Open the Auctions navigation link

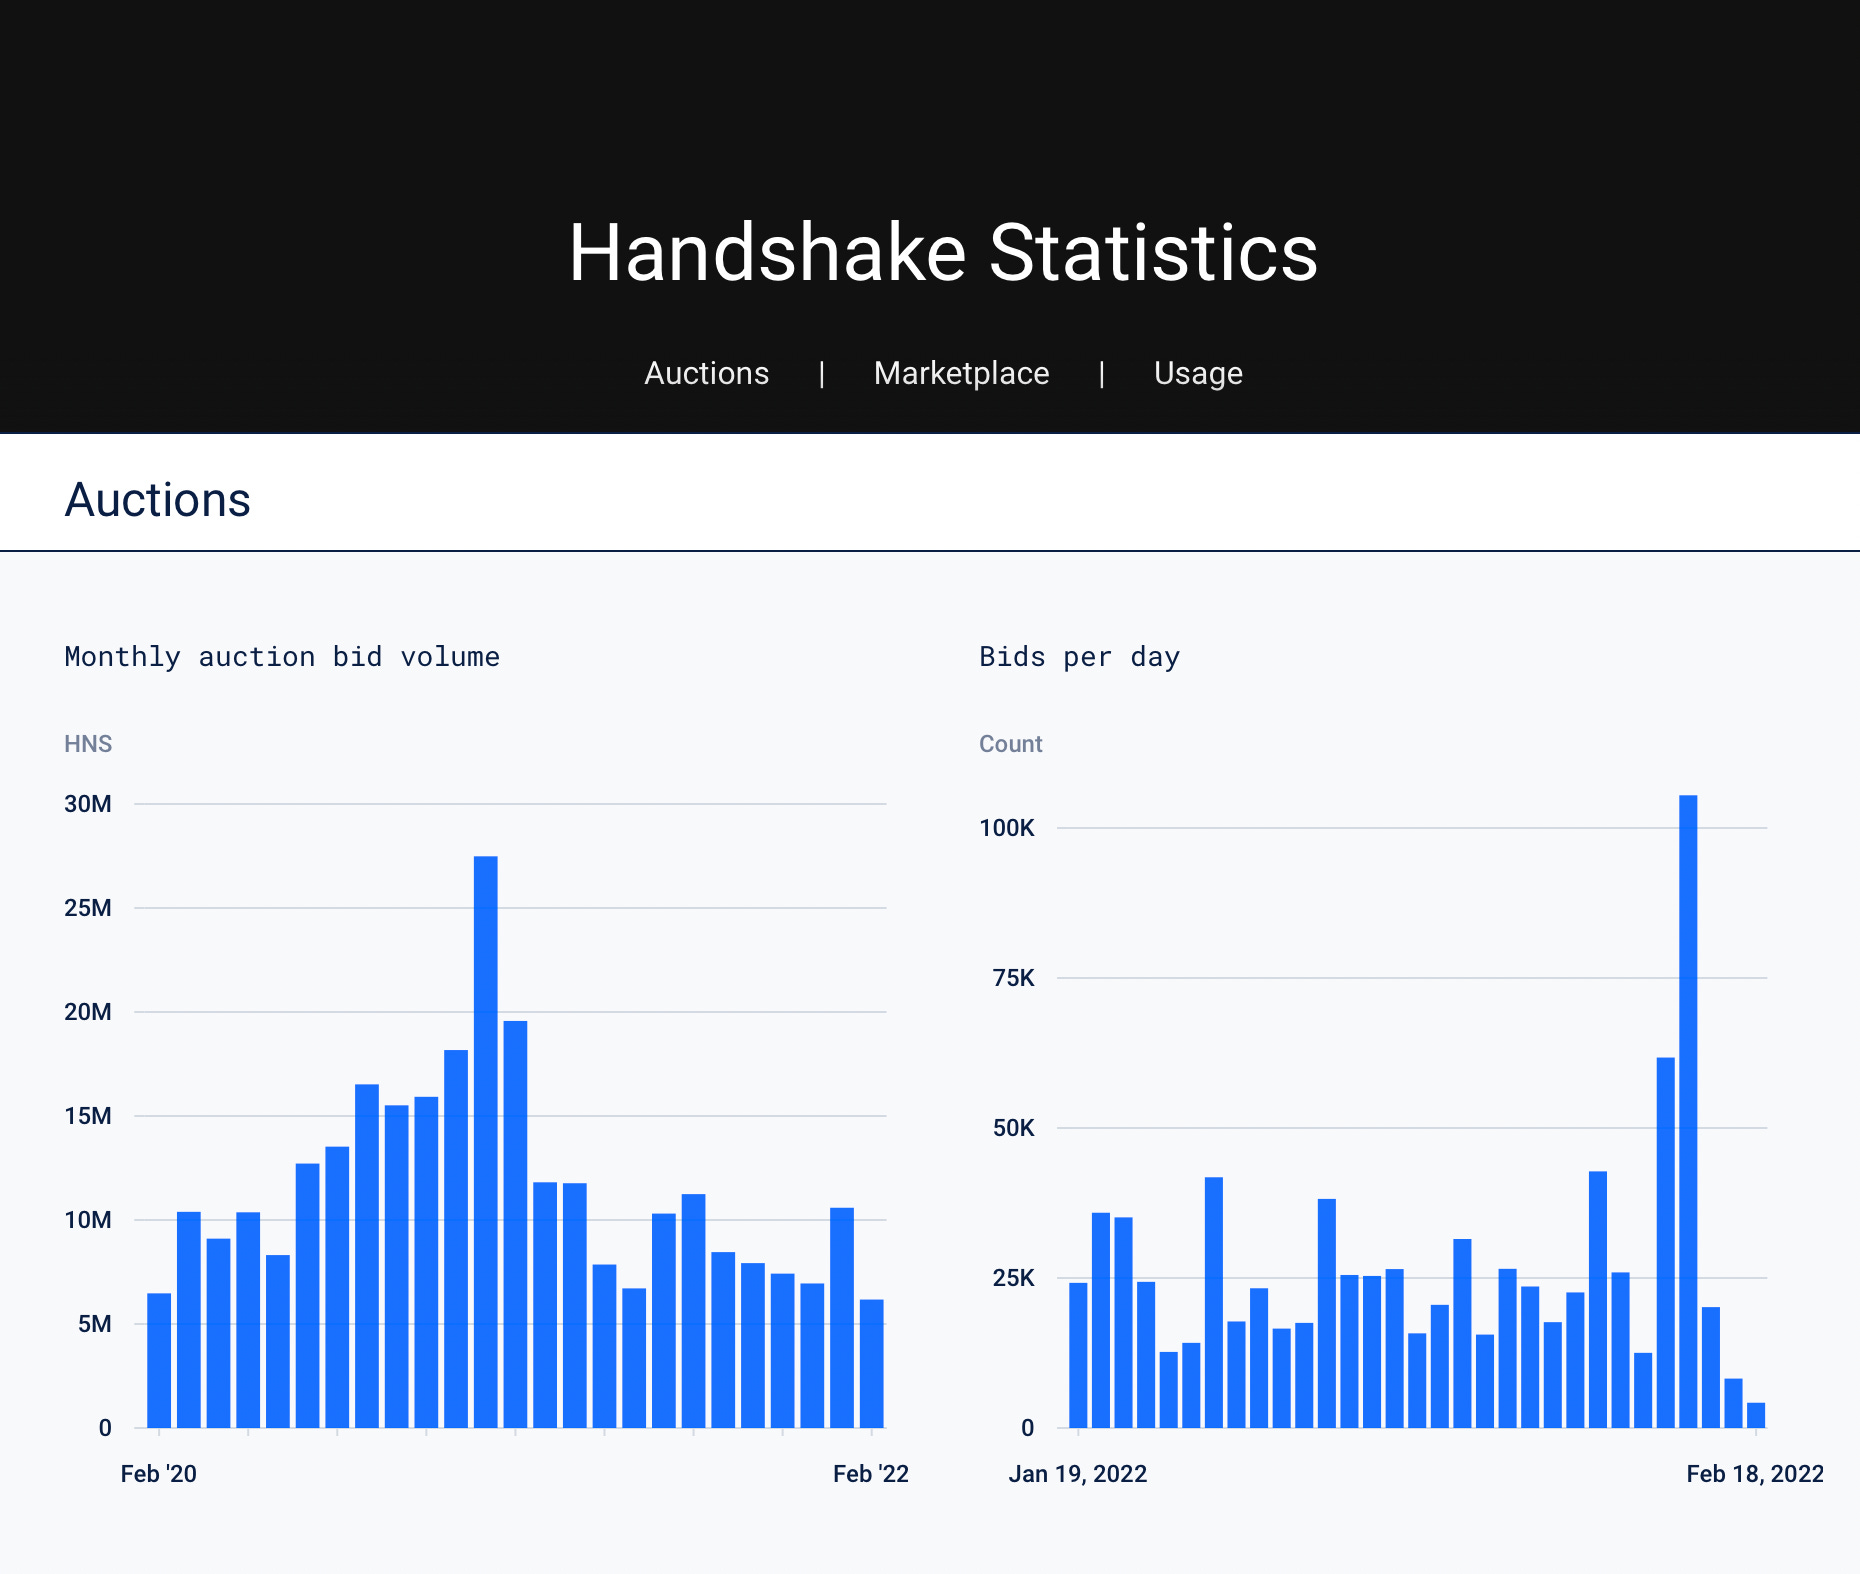coord(706,373)
